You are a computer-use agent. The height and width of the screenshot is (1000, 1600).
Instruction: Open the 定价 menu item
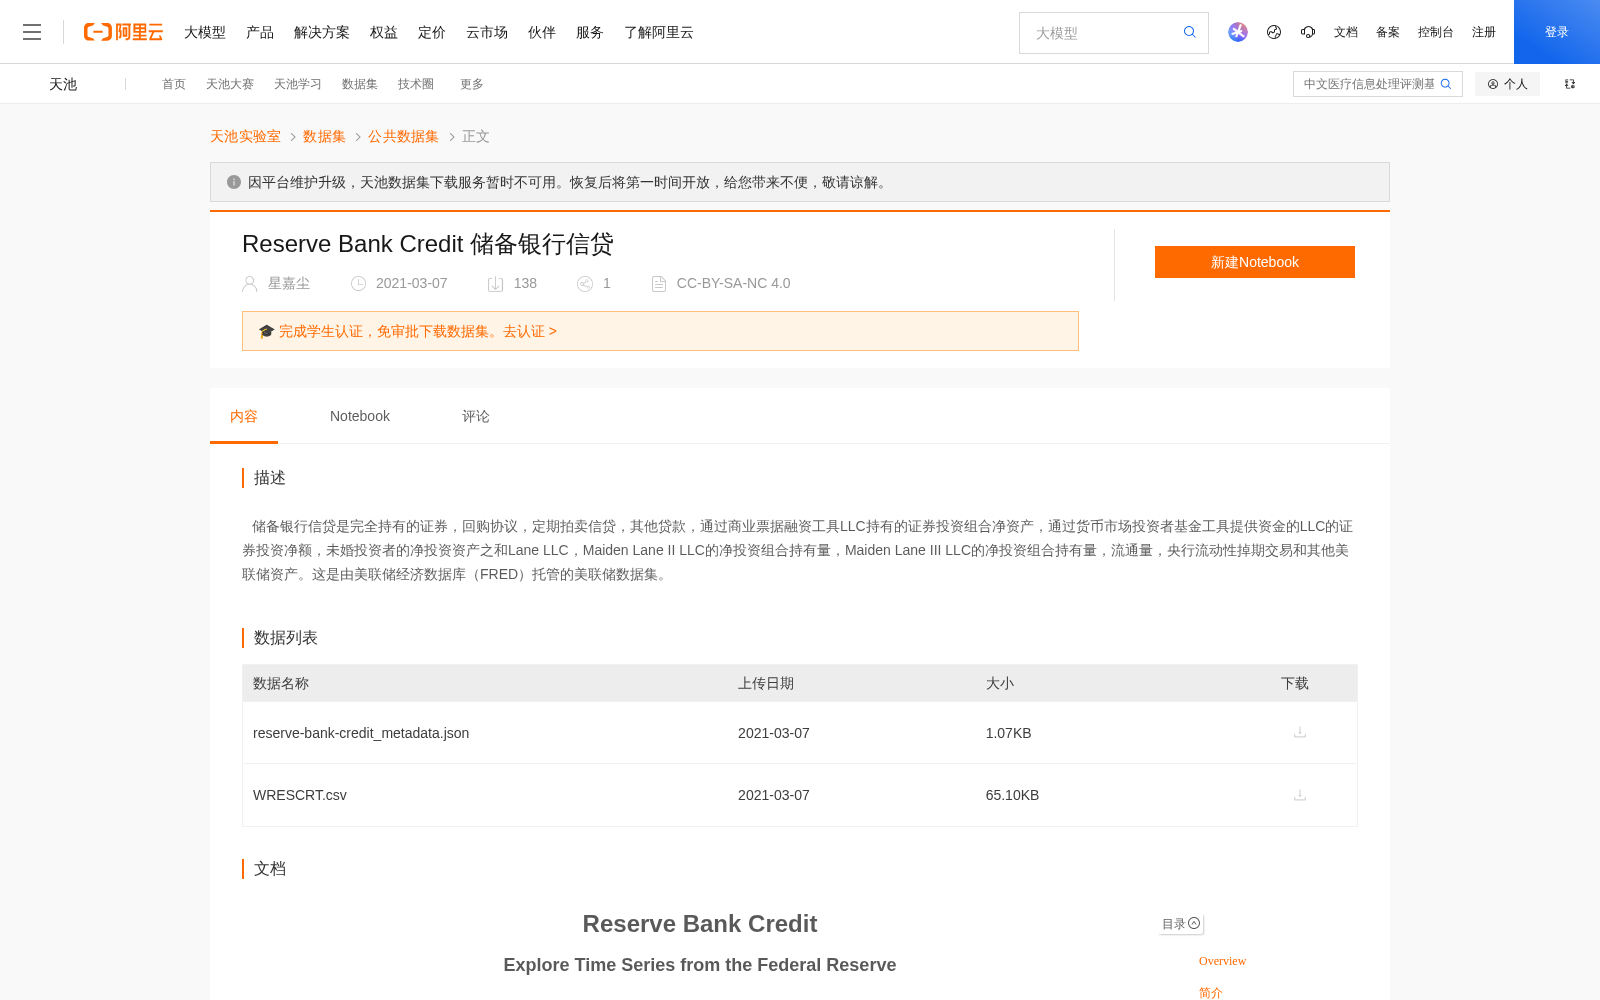[x=432, y=32]
